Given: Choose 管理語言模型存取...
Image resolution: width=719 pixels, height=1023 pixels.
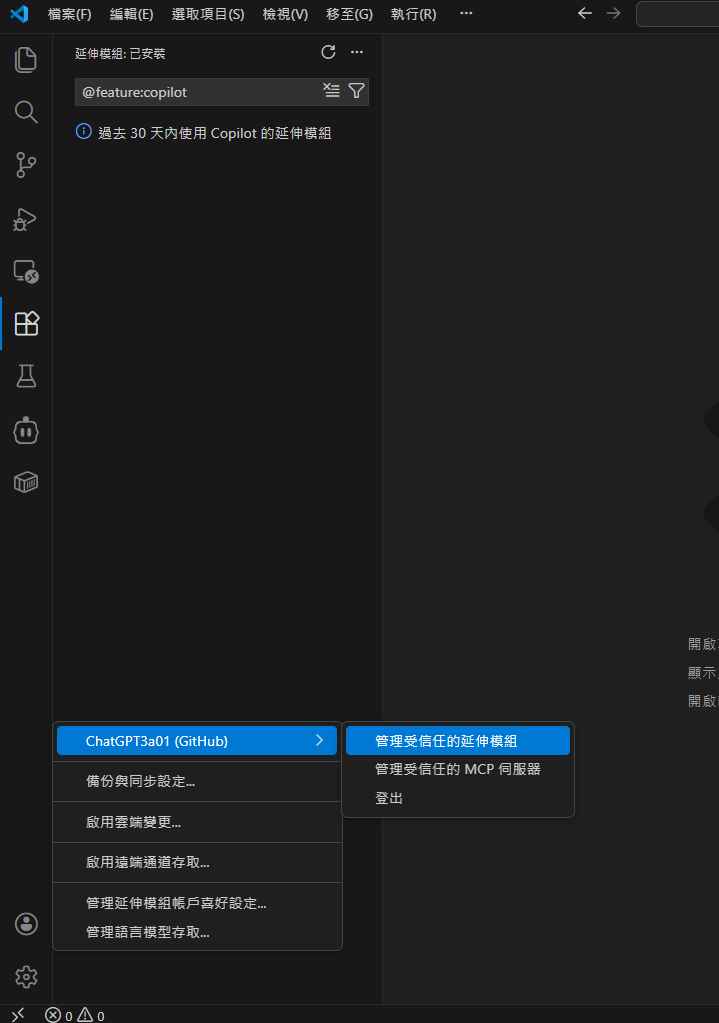Looking at the screenshot, I should pyautogui.click(x=197, y=932).
